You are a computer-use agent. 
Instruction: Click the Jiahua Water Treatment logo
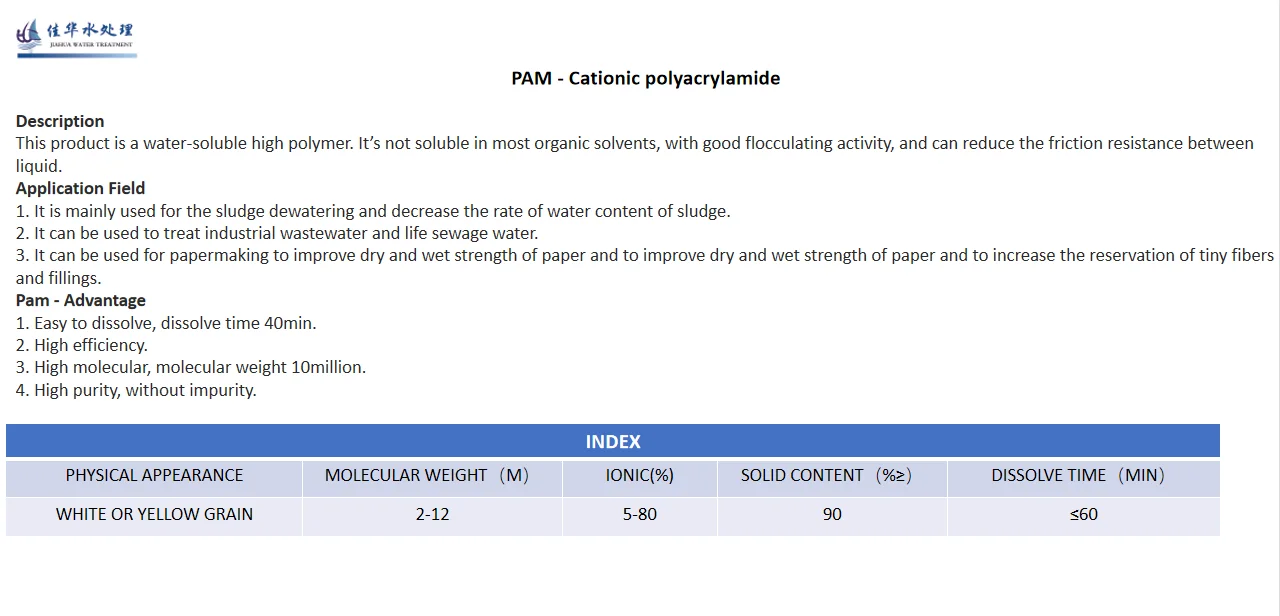75,36
